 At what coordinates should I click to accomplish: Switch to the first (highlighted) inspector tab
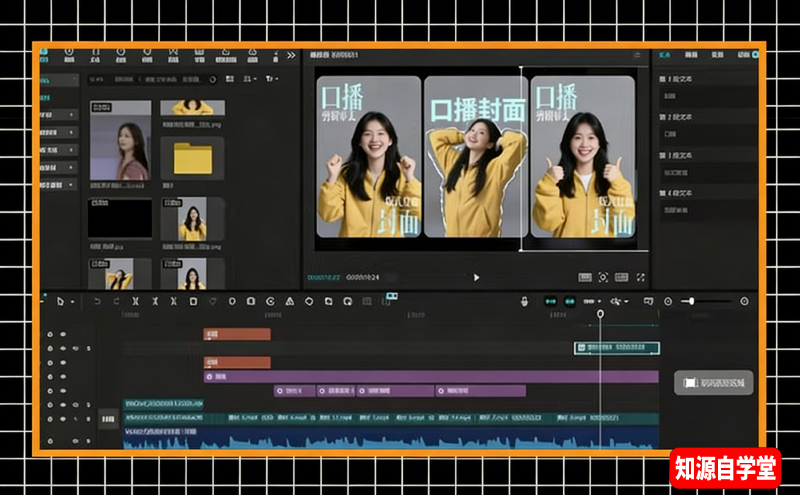pyautogui.click(x=665, y=55)
